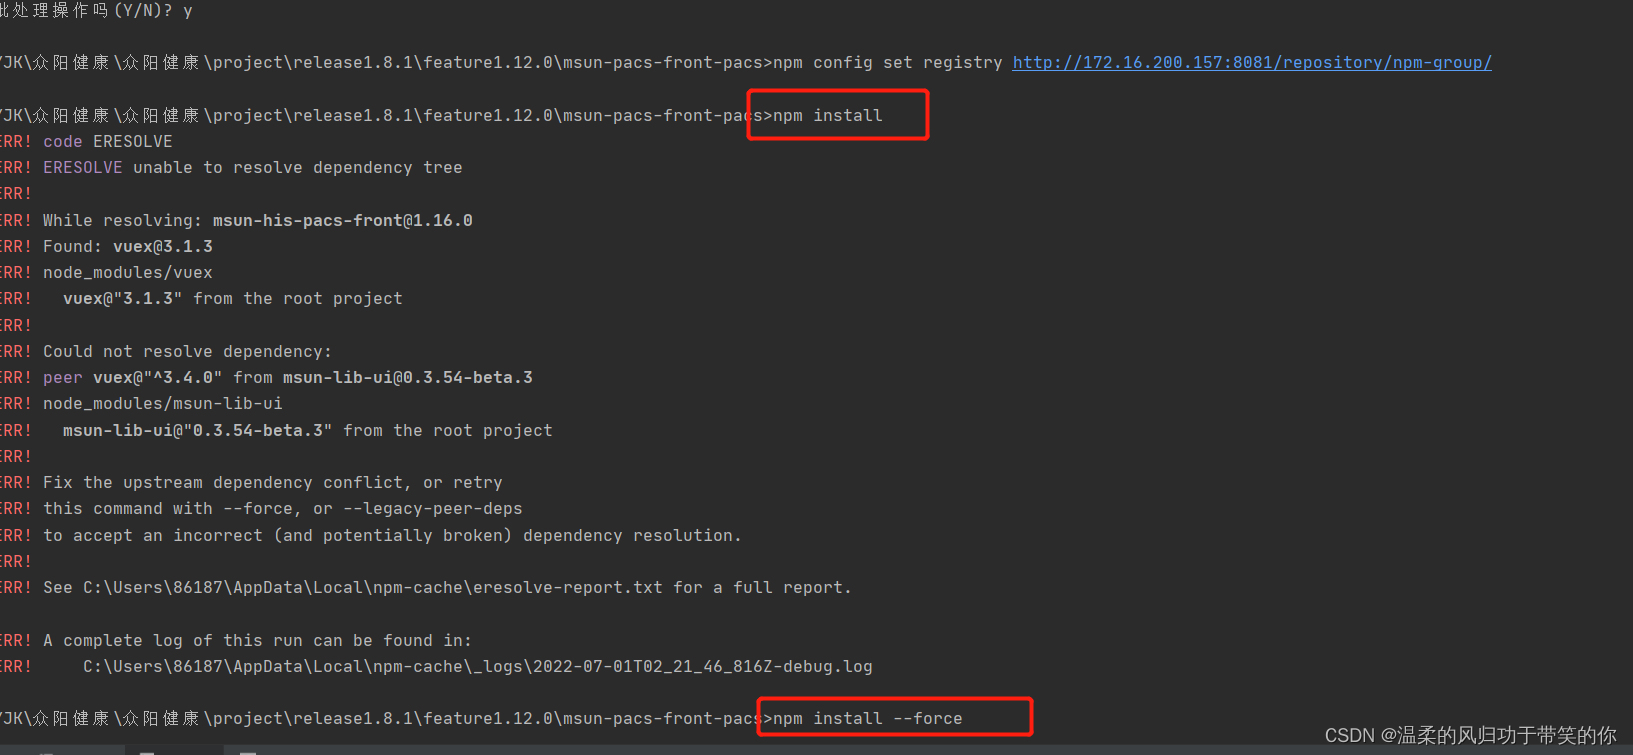This screenshot has height=755, width=1633.
Task: Click the '(Y/N)? y' prompt line
Action: click(x=96, y=10)
